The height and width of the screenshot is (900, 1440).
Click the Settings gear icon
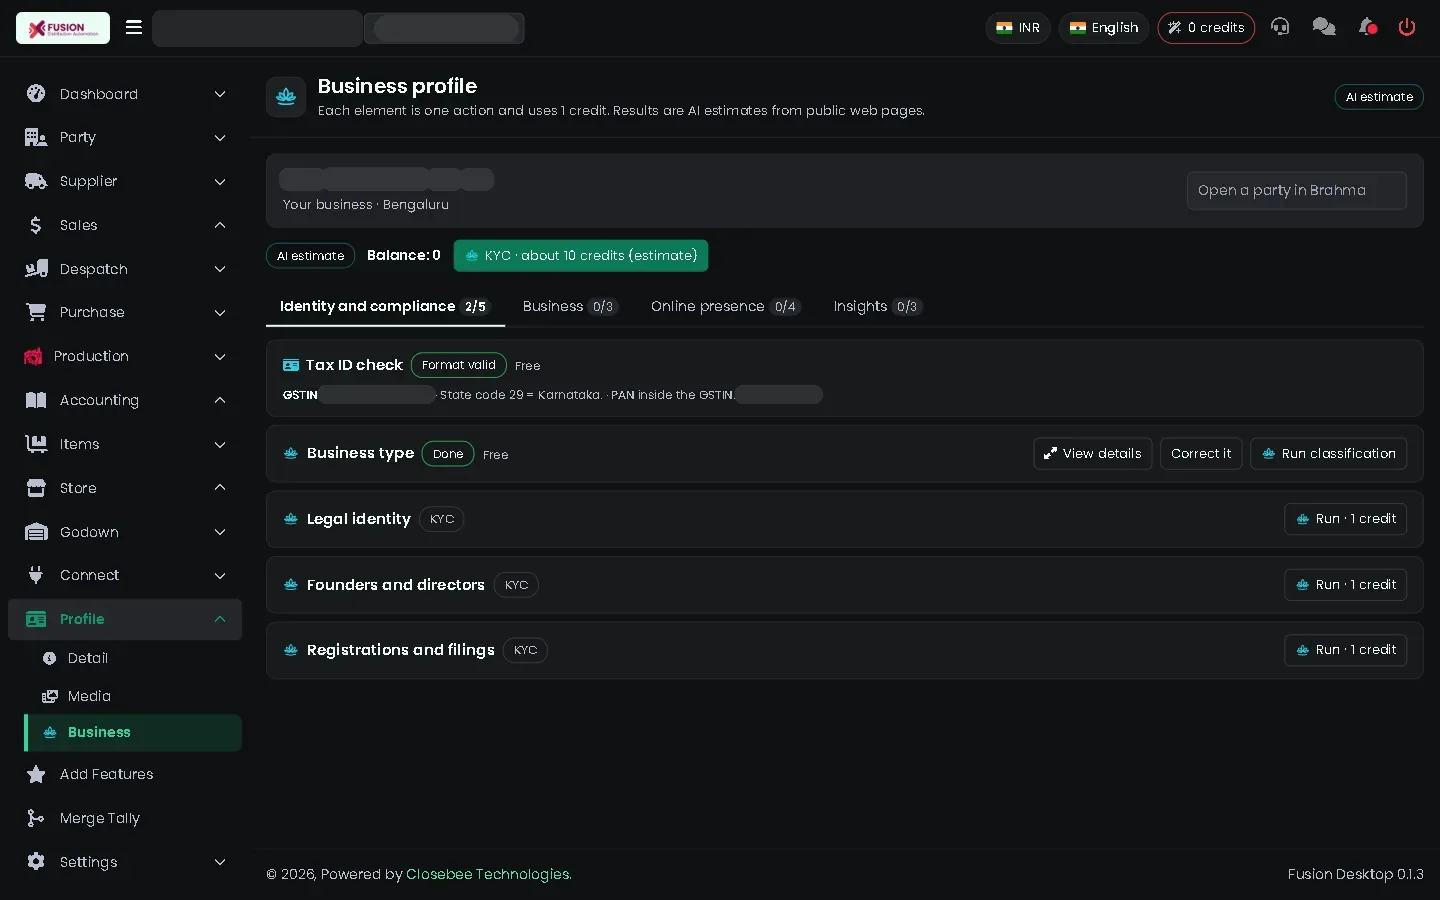36,862
